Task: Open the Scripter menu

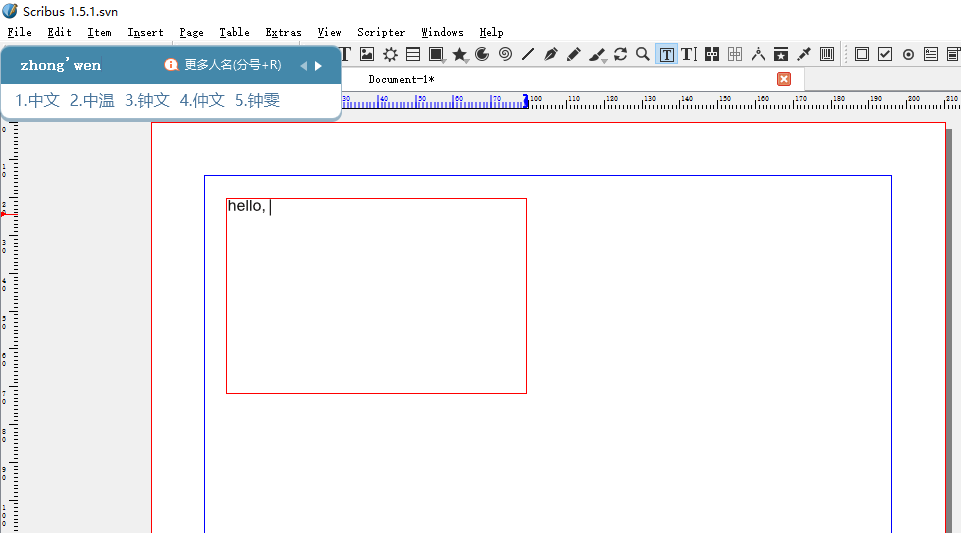Action: pos(381,32)
